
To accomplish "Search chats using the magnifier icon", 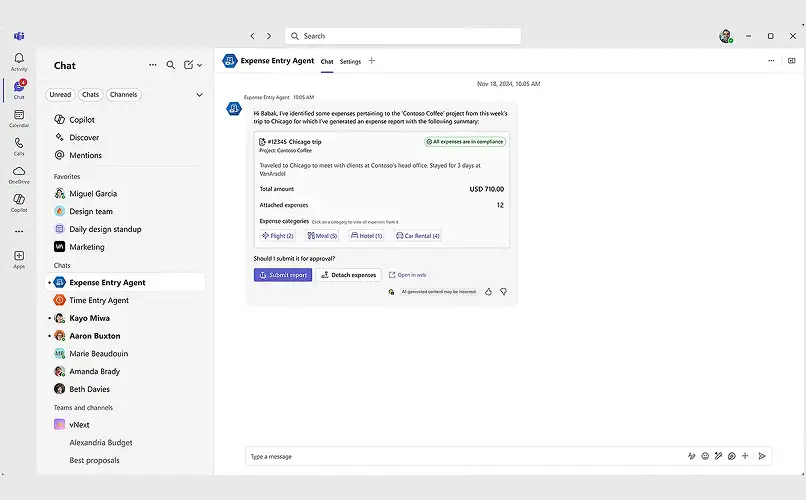I will (x=171, y=65).
